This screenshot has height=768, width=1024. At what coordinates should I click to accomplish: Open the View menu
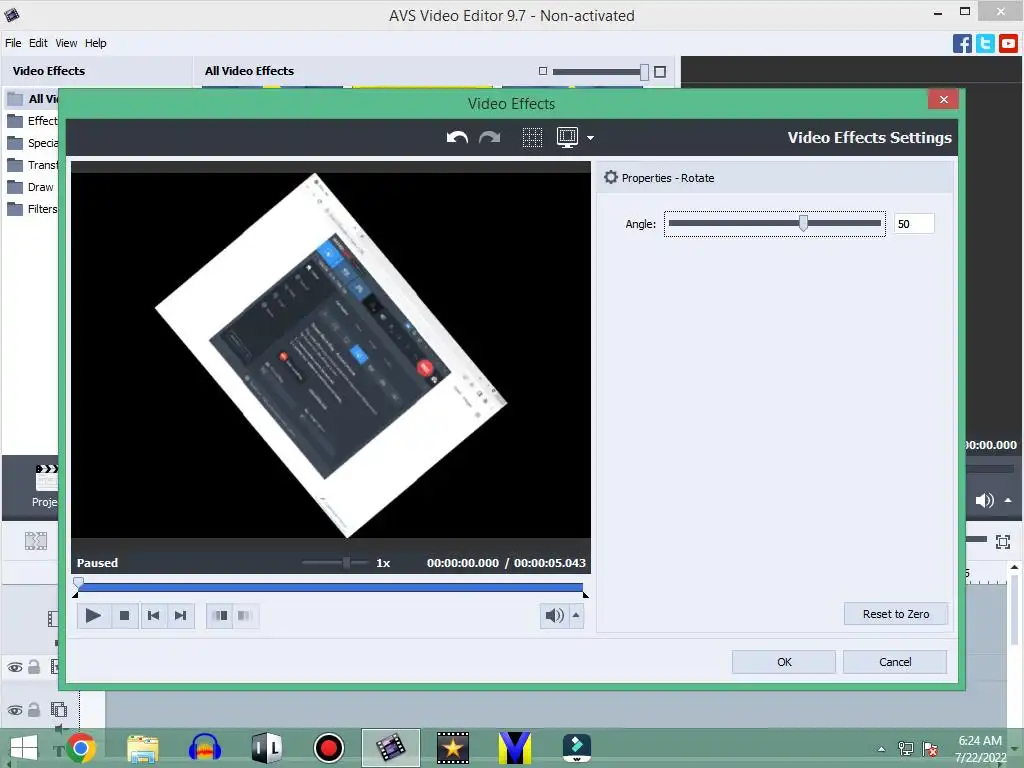coord(66,43)
